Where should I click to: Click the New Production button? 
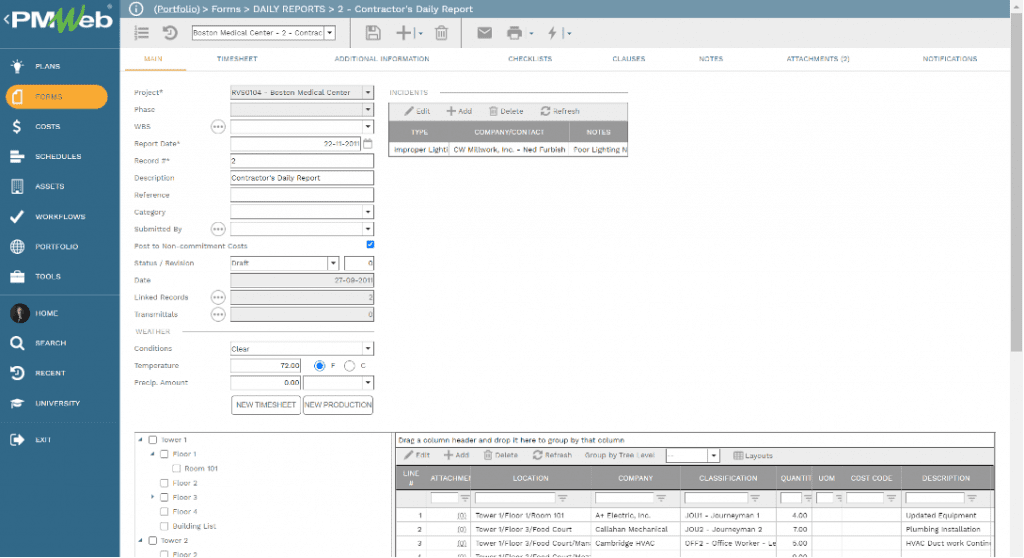(338, 405)
